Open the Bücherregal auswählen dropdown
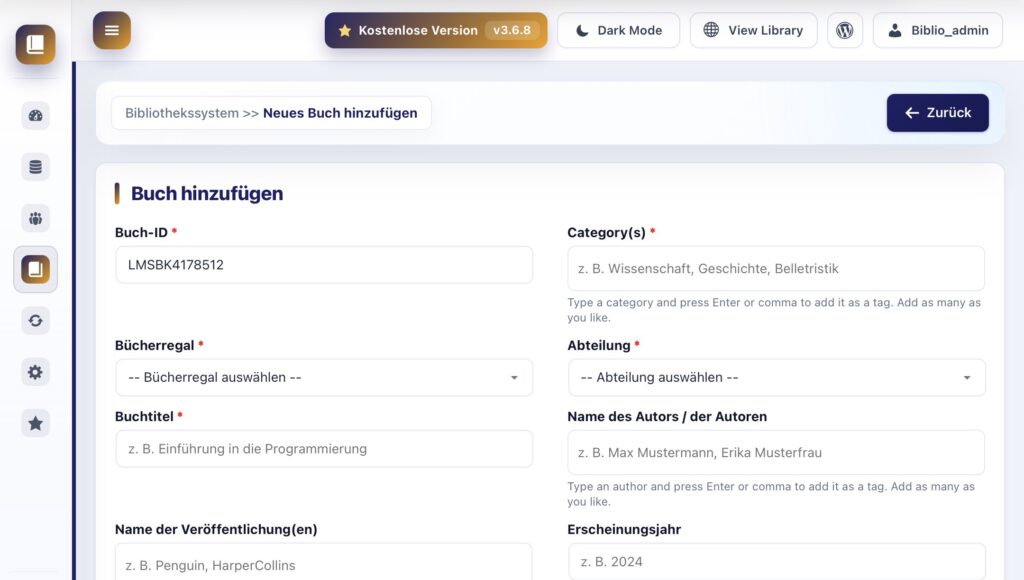 coord(324,378)
